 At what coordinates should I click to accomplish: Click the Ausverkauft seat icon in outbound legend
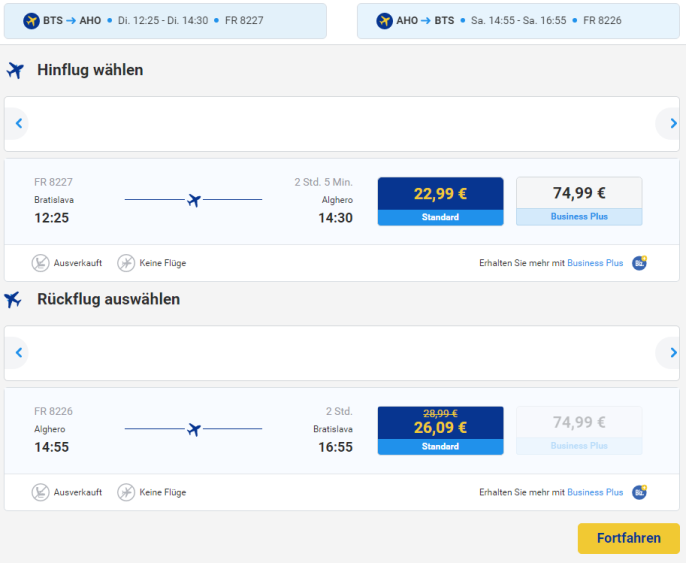point(40,263)
